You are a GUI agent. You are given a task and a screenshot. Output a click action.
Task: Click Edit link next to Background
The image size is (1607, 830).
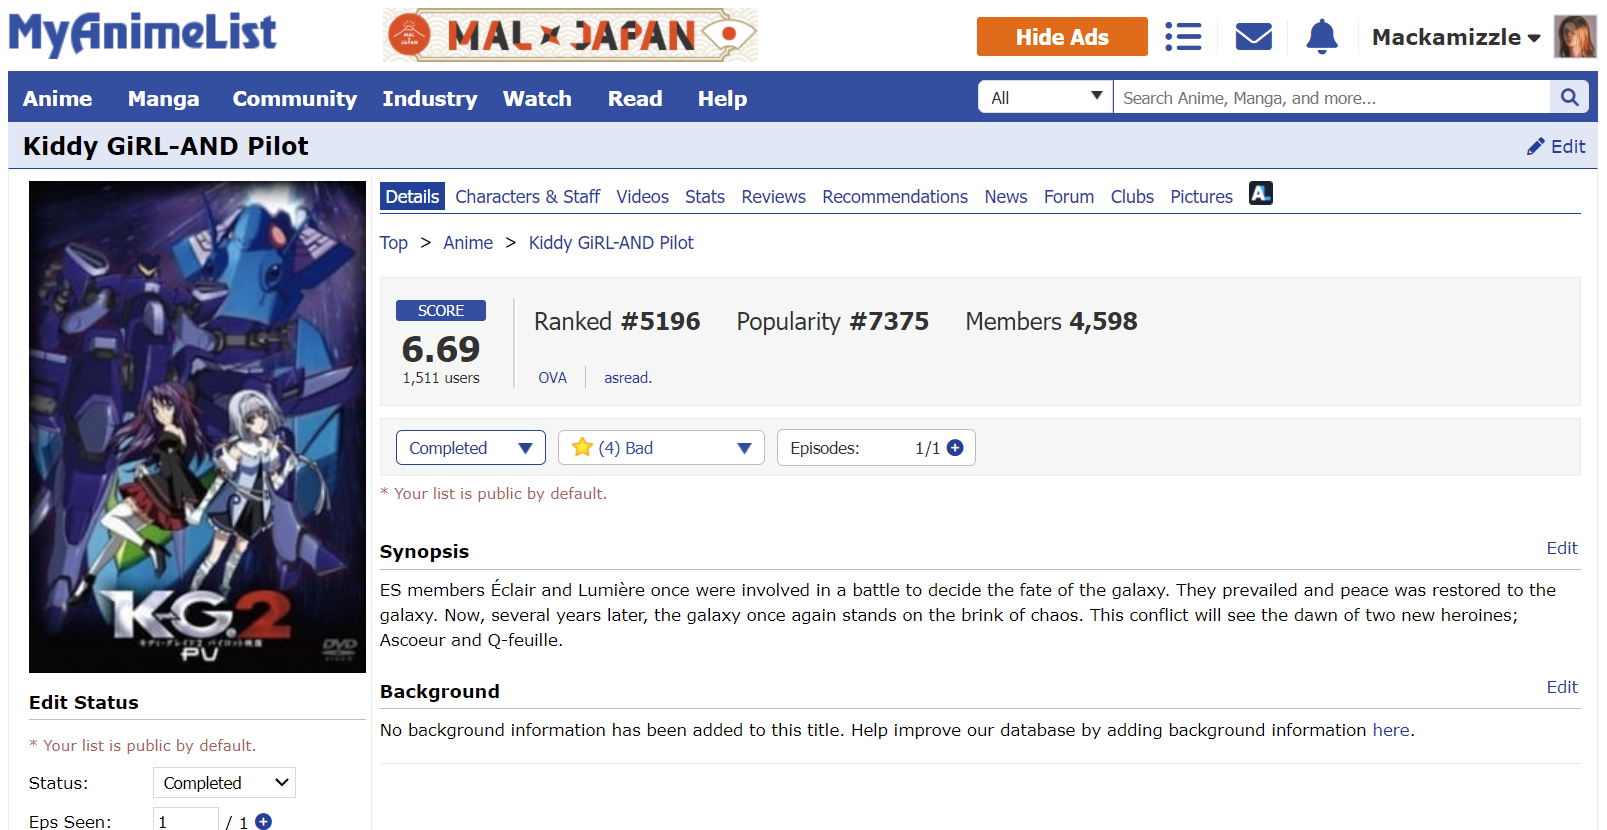[x=1562, y=687]
